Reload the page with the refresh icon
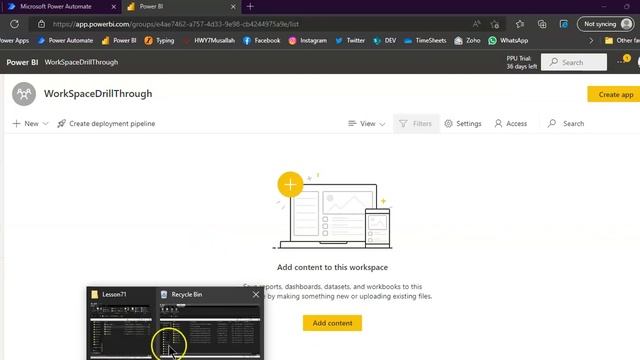The height and width of the screenshot is (360, 640). click(x=14, y=24)
